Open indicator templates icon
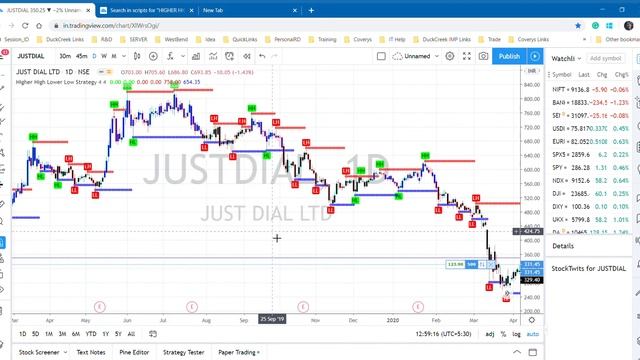Image resolution: width=640 pixels, height=360 pixels. click(213, 56)
